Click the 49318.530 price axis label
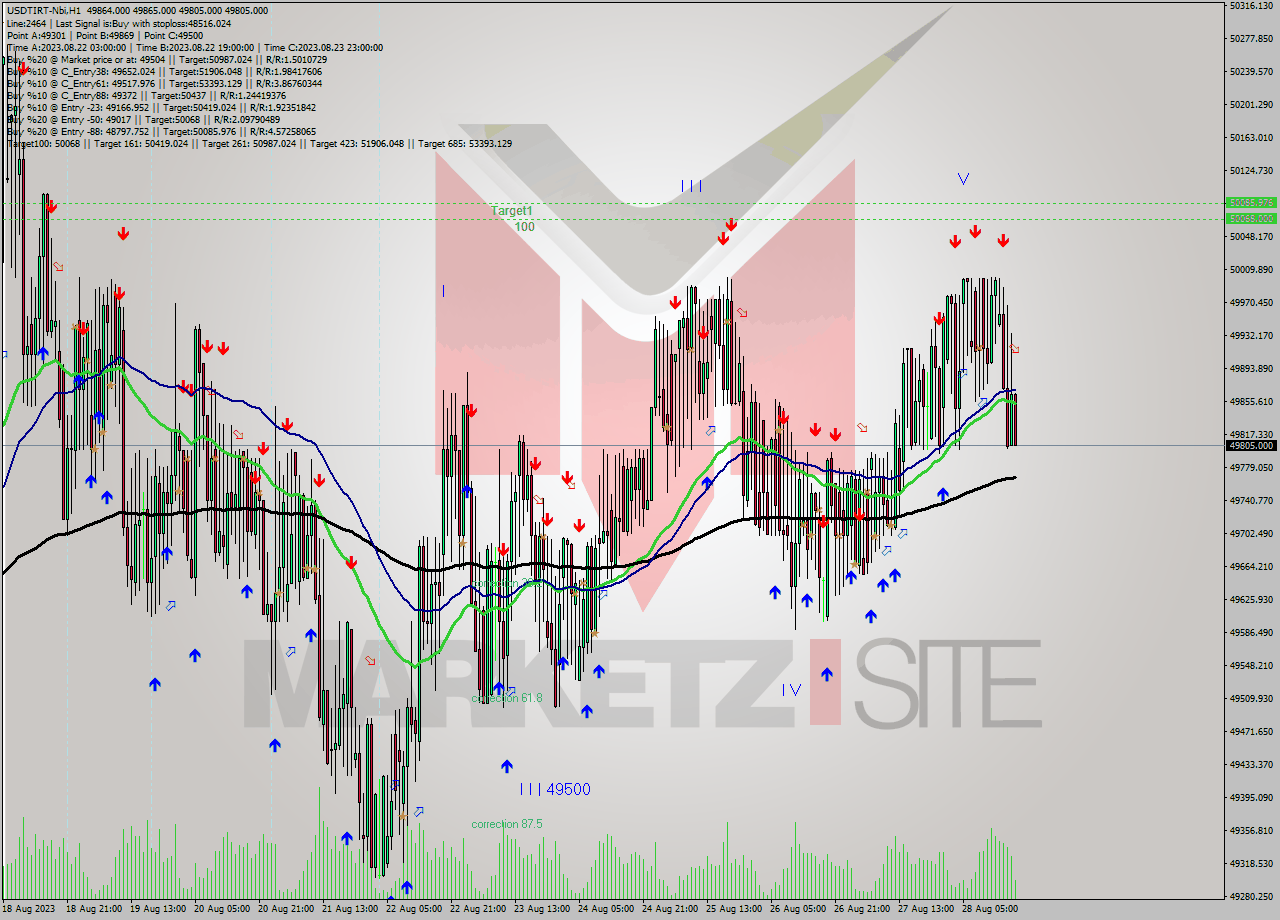1280x920 pixels. pos(1252,863)
